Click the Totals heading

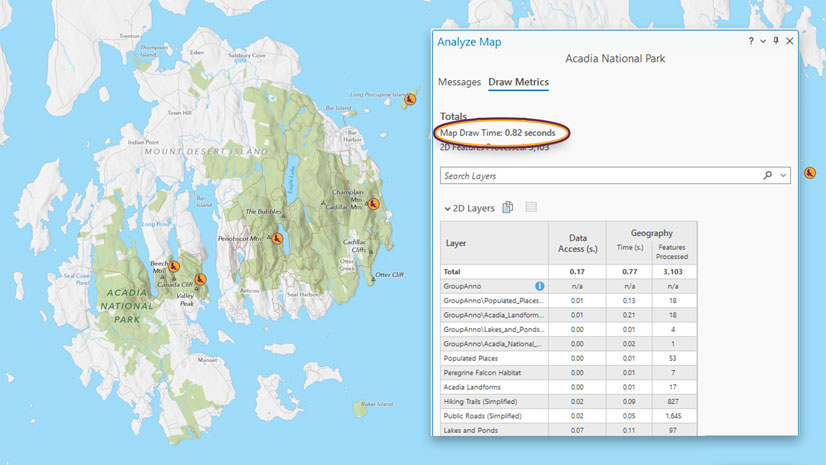454,116
